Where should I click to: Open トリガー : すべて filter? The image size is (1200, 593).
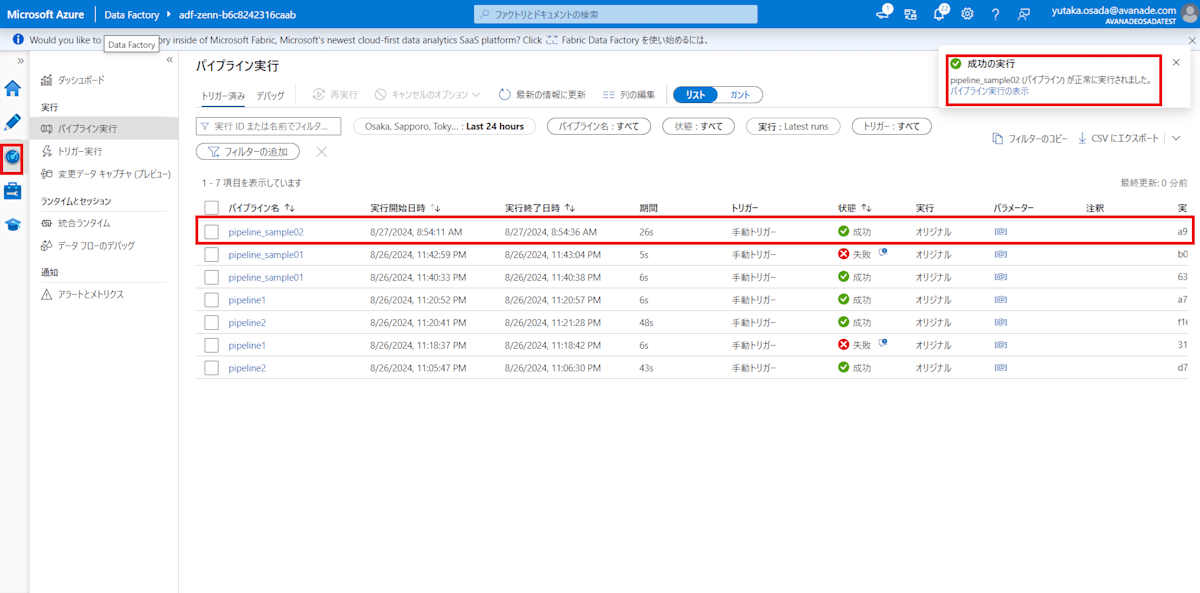point(891,126)
